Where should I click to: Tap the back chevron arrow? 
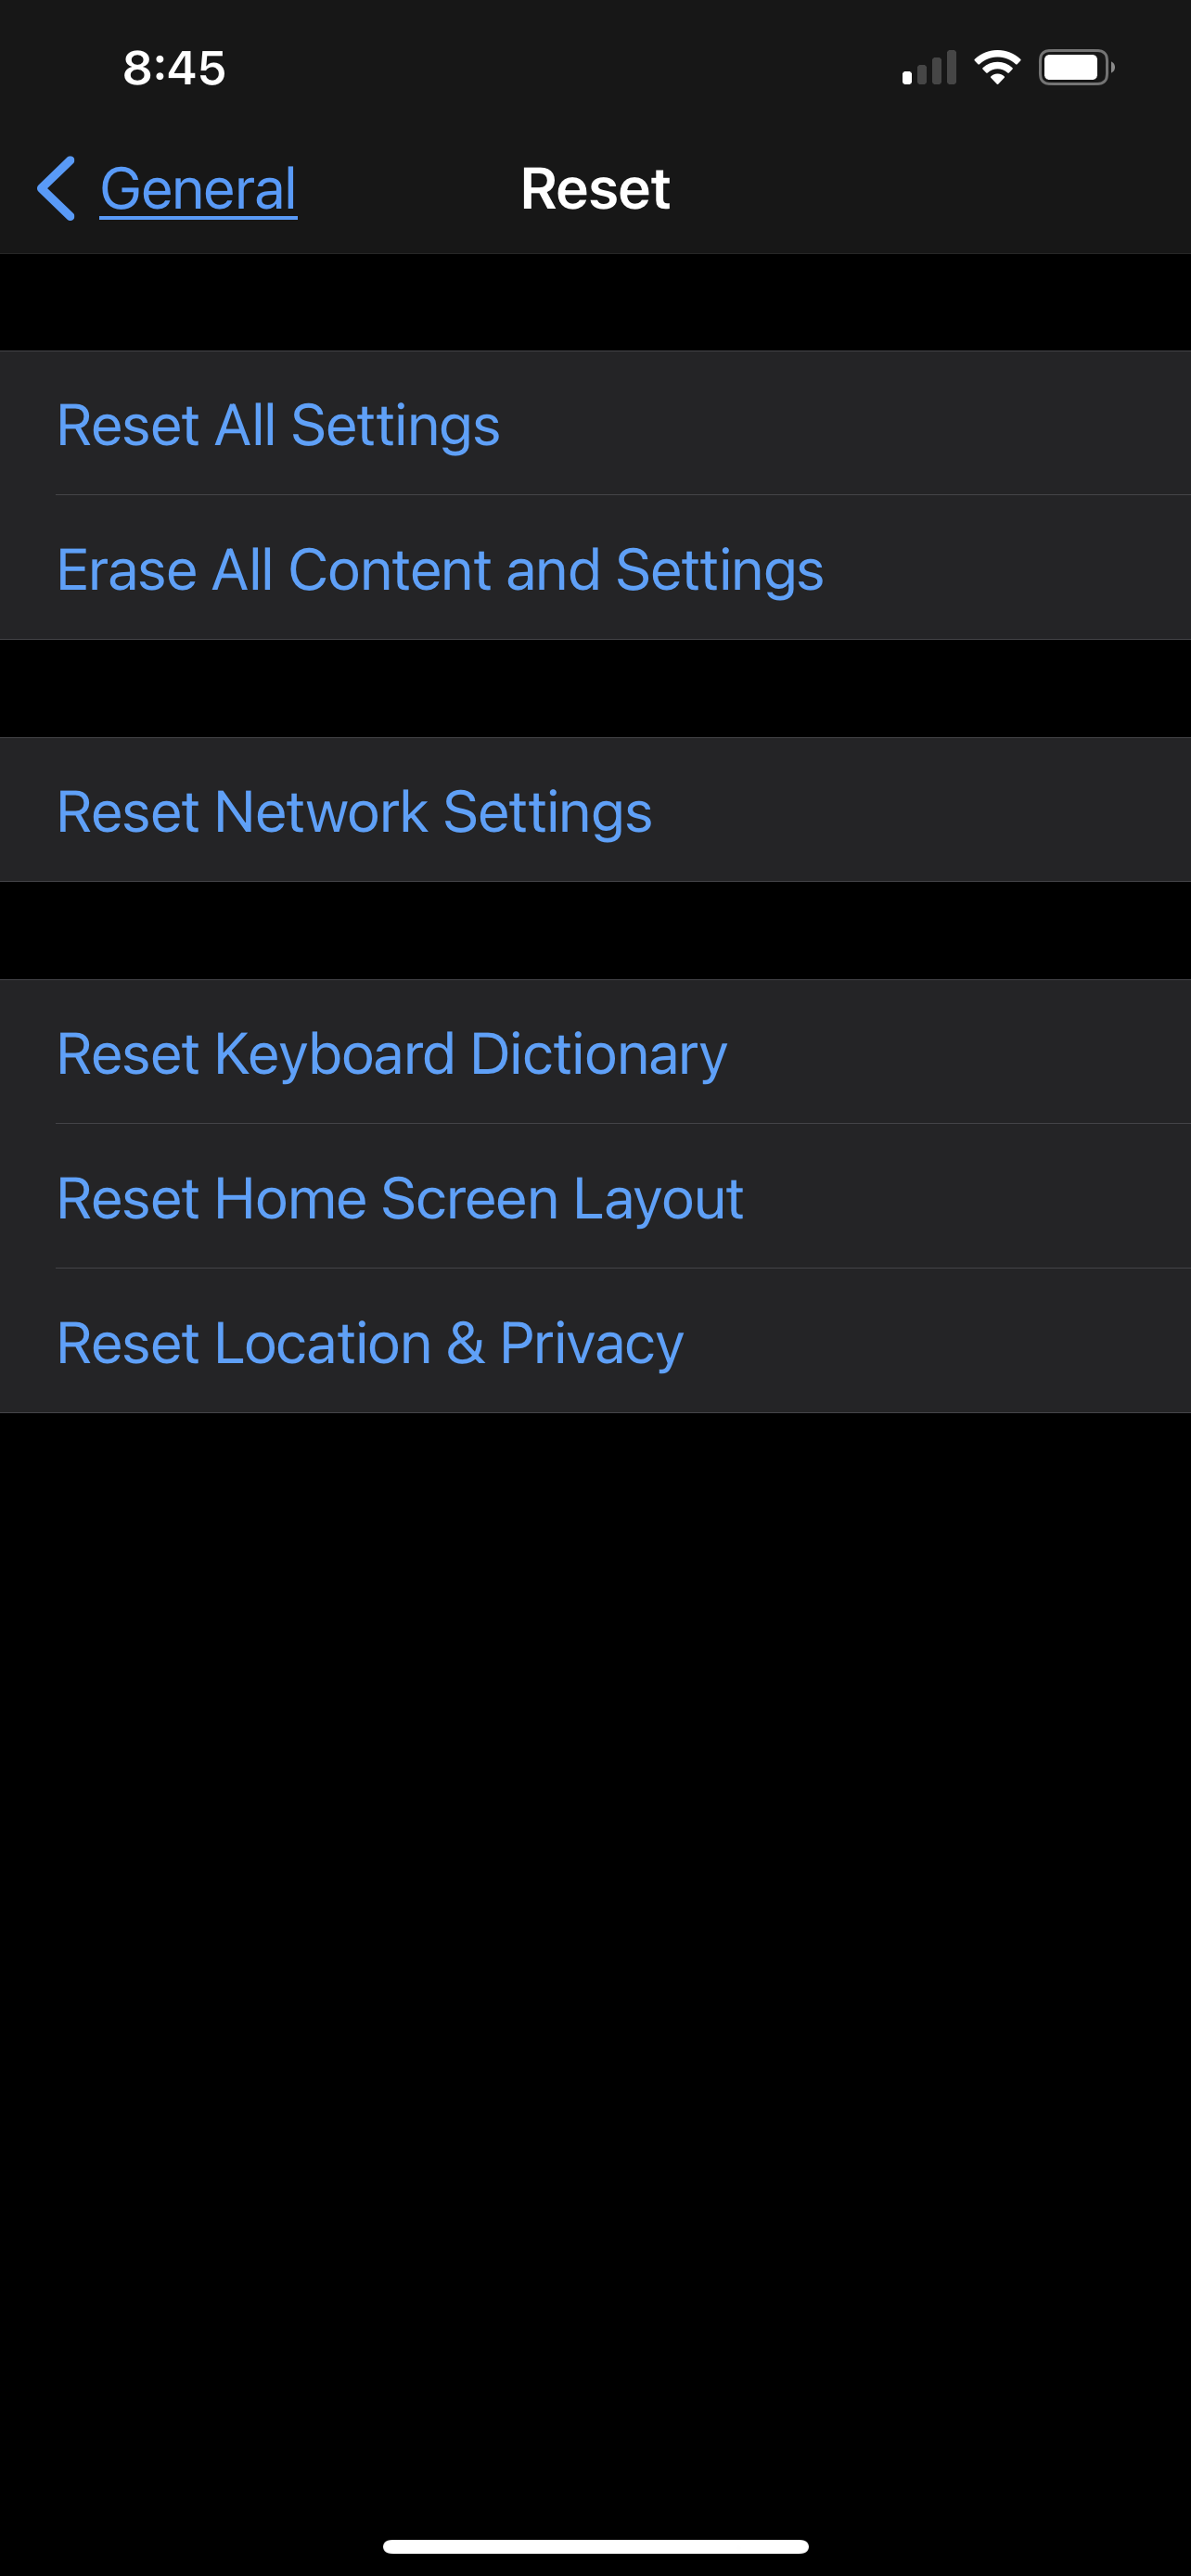tap(56, 188)
